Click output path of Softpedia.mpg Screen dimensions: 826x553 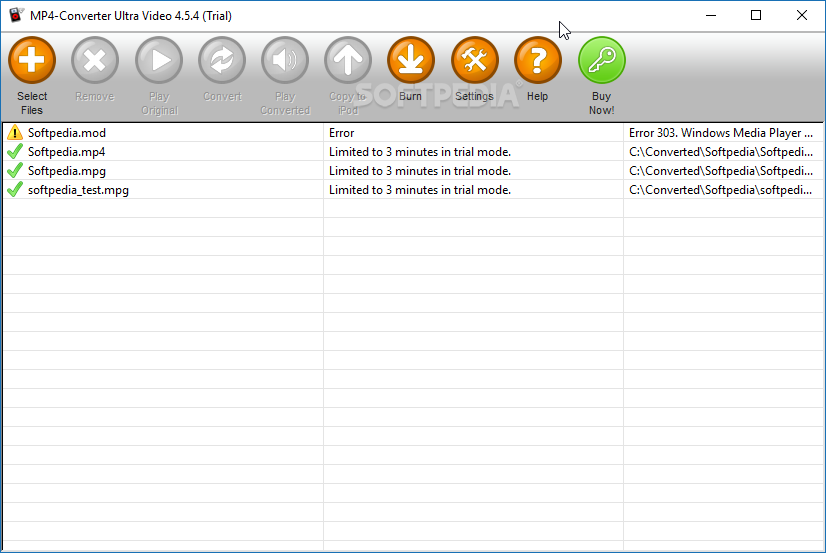tap(721, 171)
